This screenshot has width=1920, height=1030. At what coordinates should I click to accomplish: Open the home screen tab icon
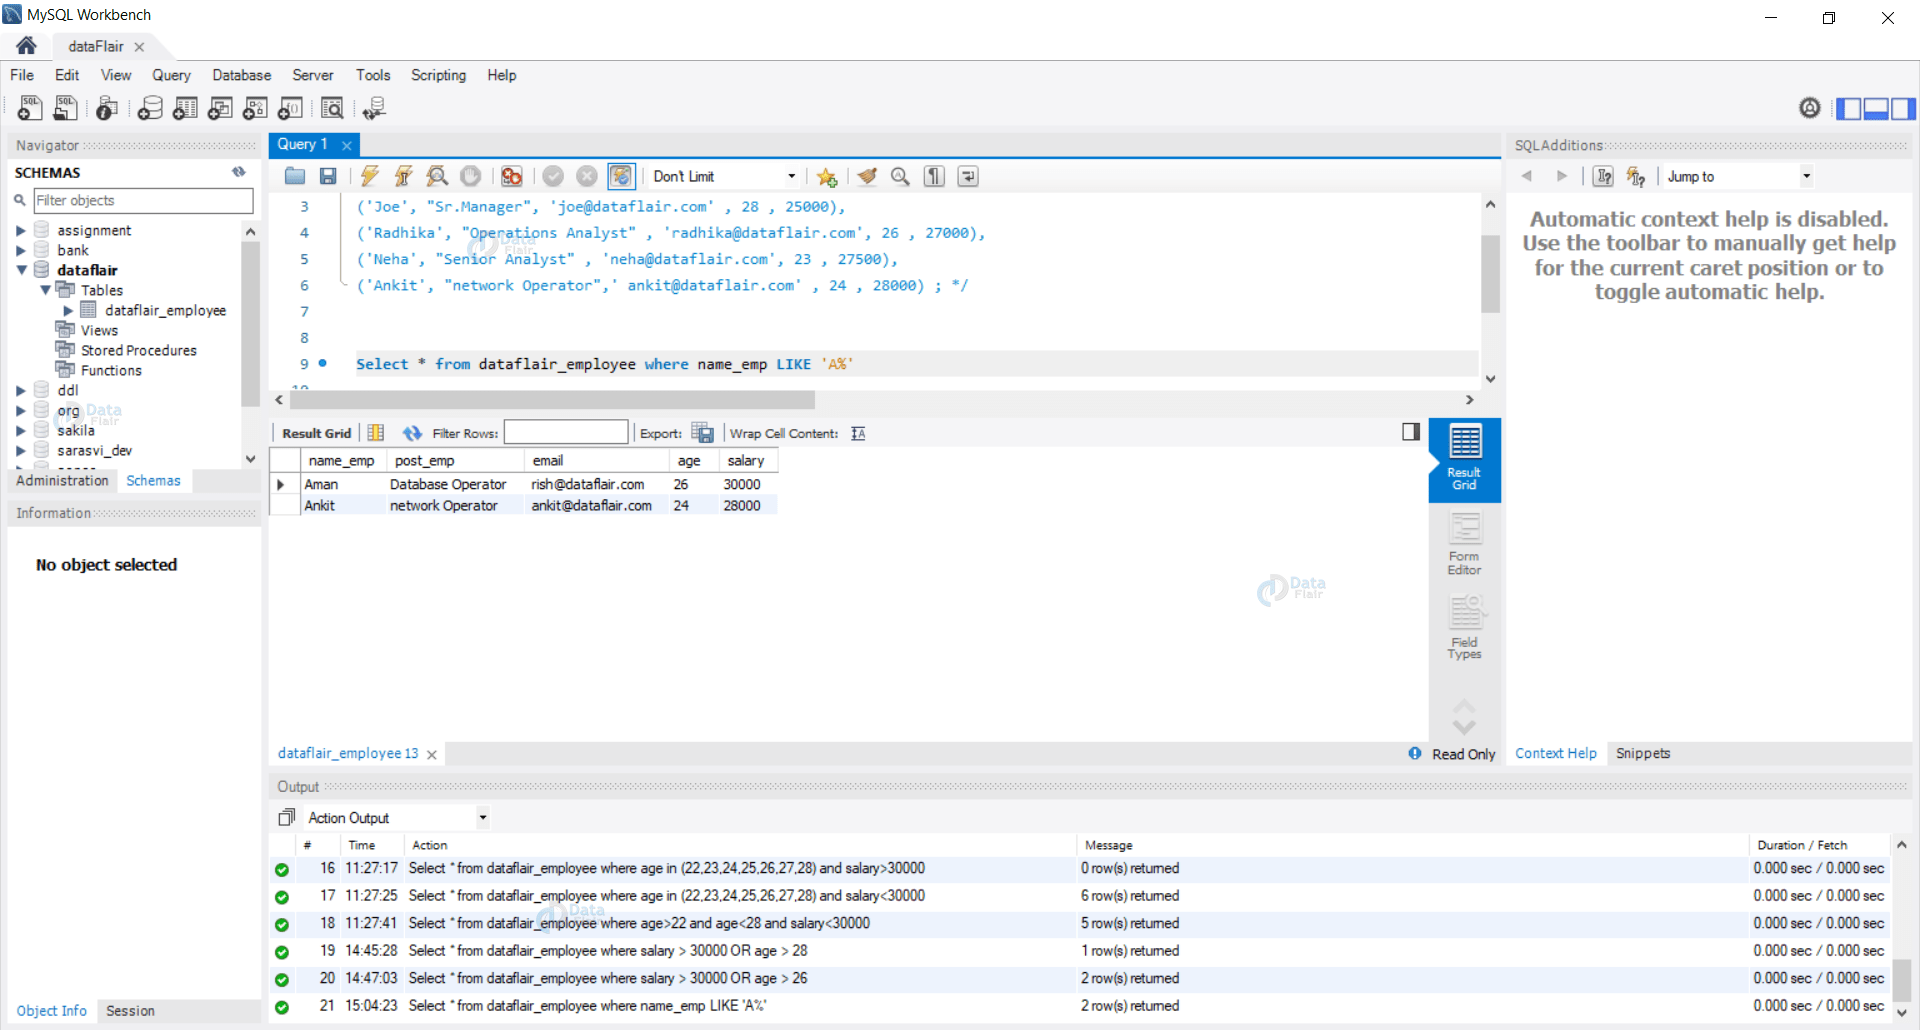click(x=27, y=46)
